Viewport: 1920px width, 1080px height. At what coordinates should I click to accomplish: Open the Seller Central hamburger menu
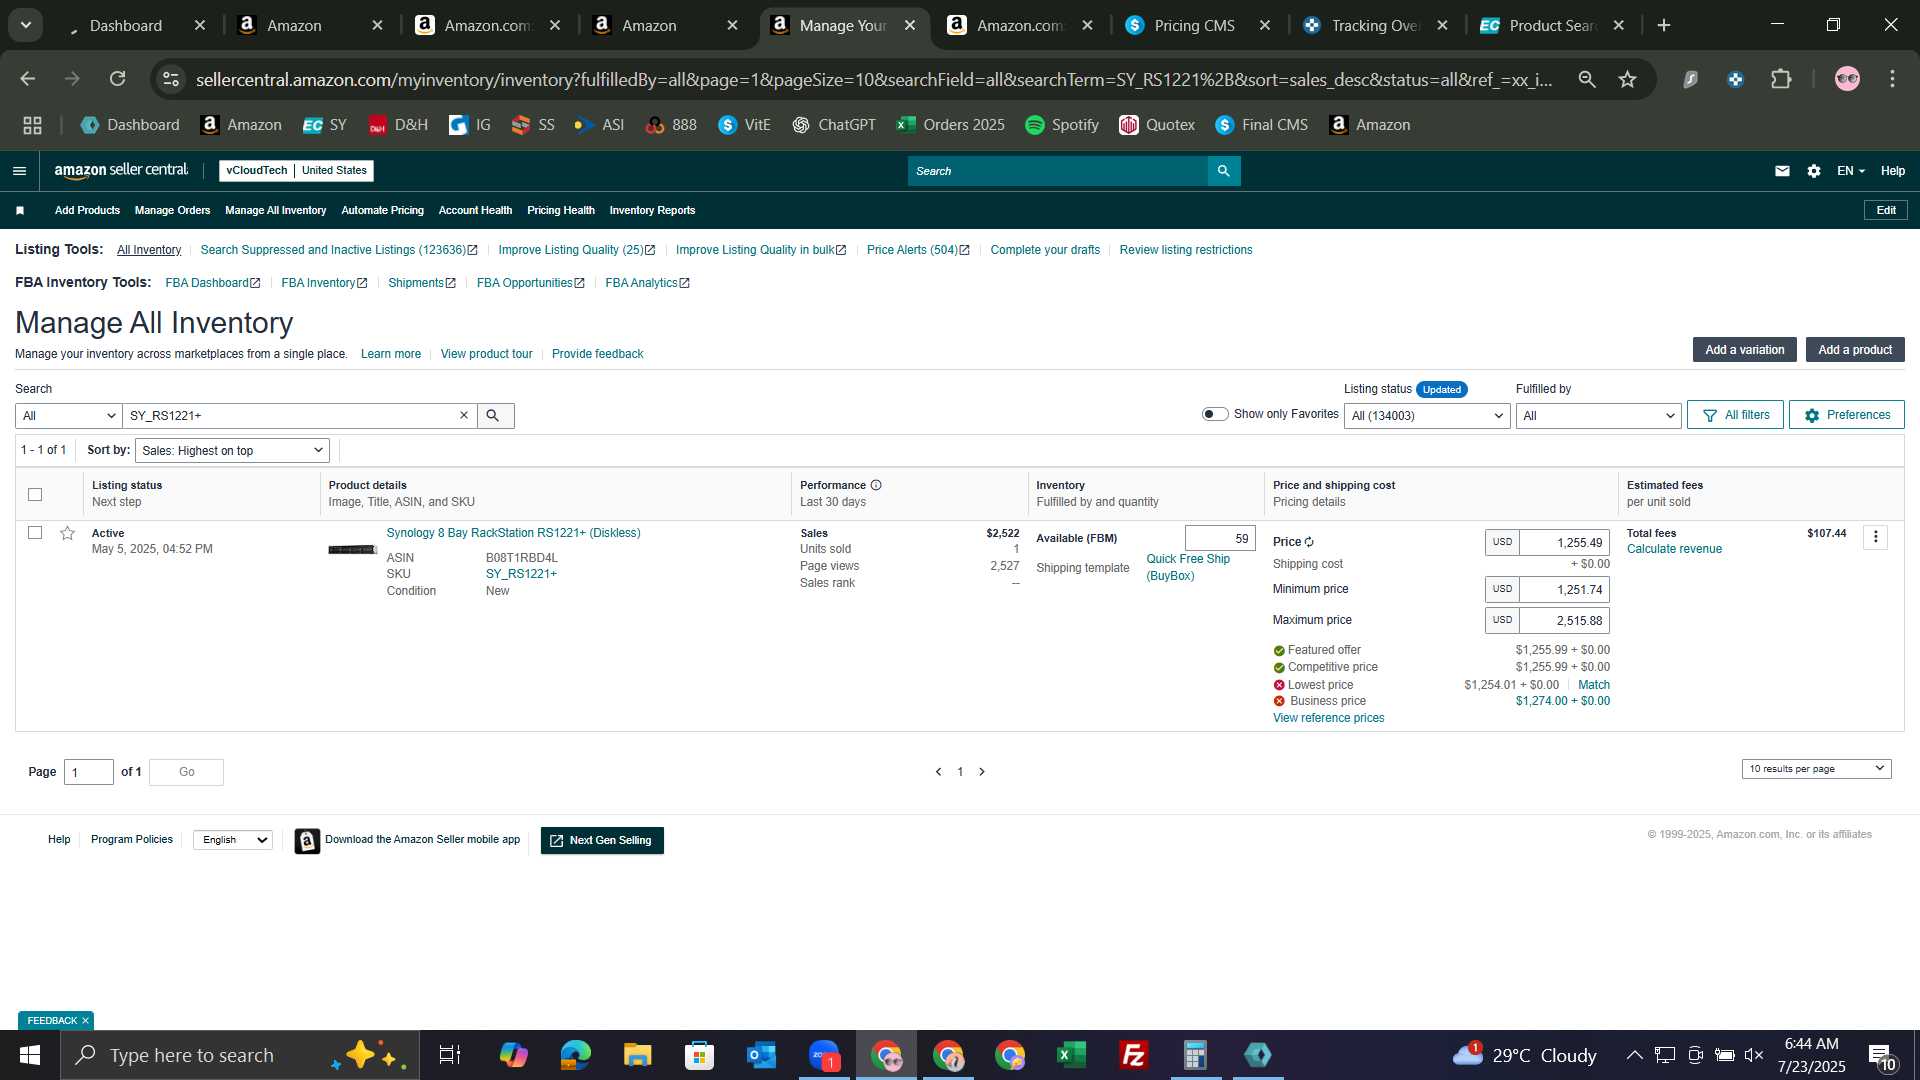[19, 171]
